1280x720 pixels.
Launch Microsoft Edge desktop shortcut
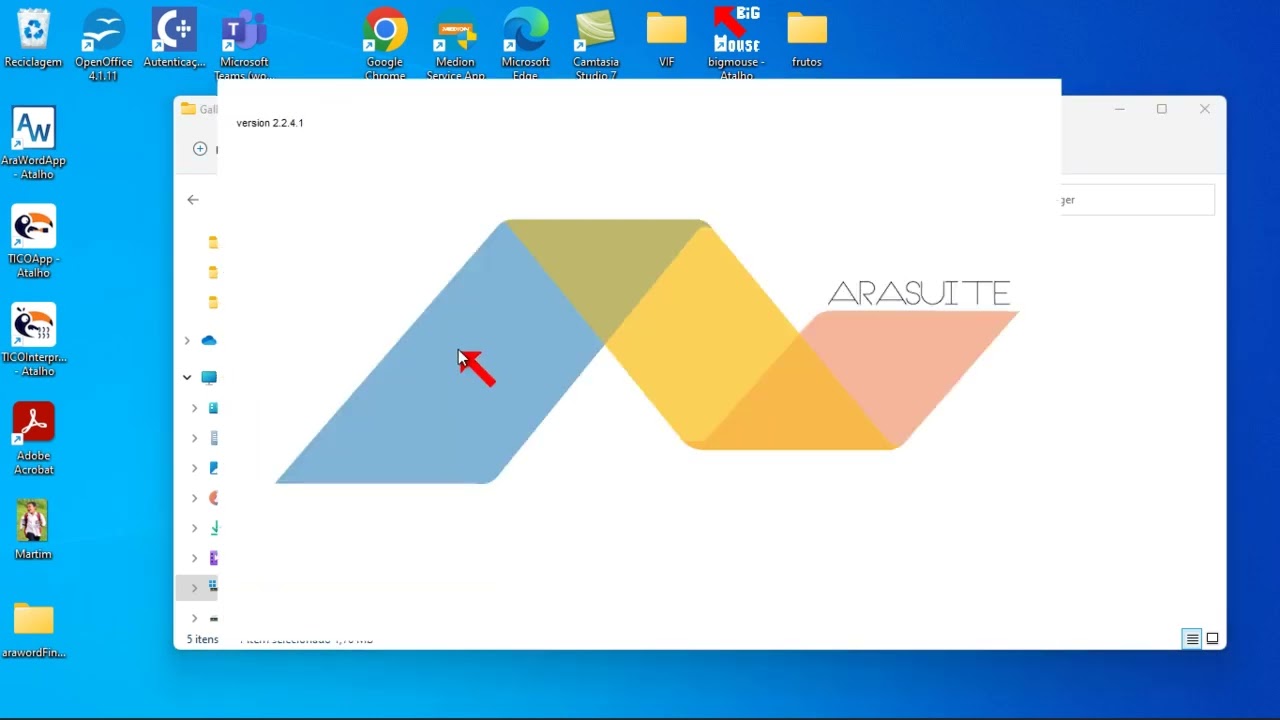point(526,44)
